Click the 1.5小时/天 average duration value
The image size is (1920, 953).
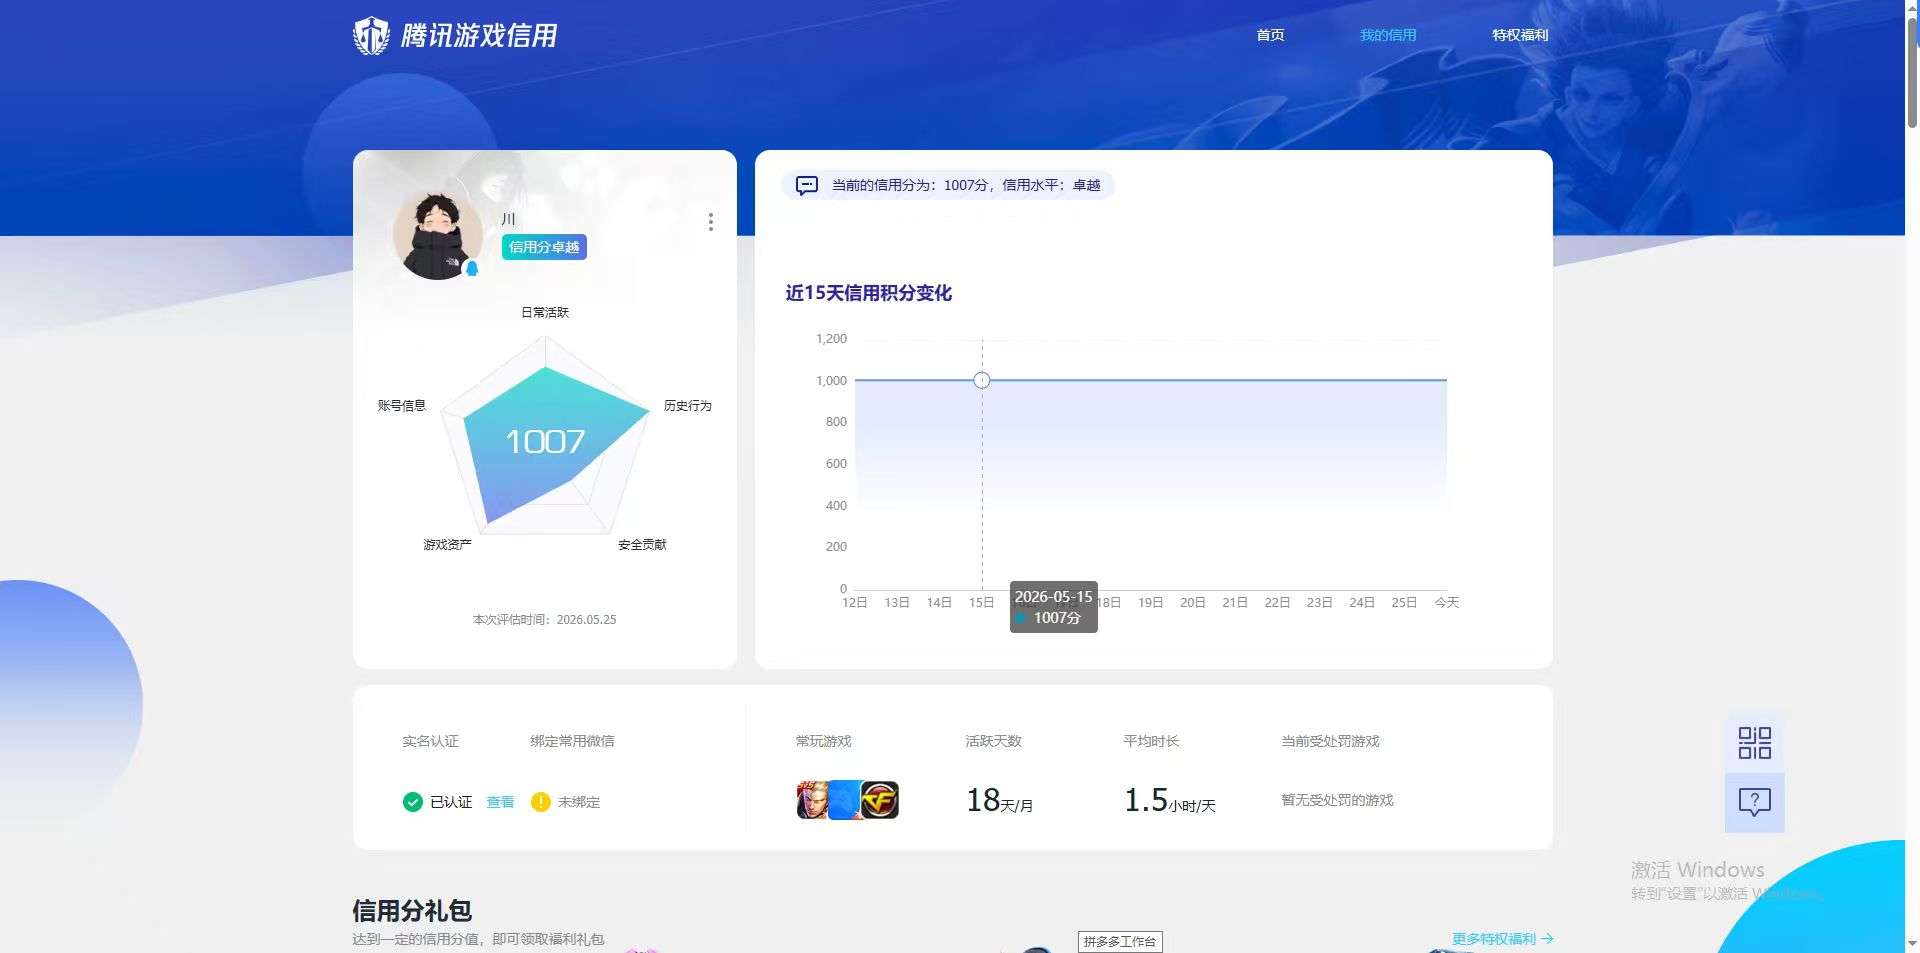pos(1170,801)
